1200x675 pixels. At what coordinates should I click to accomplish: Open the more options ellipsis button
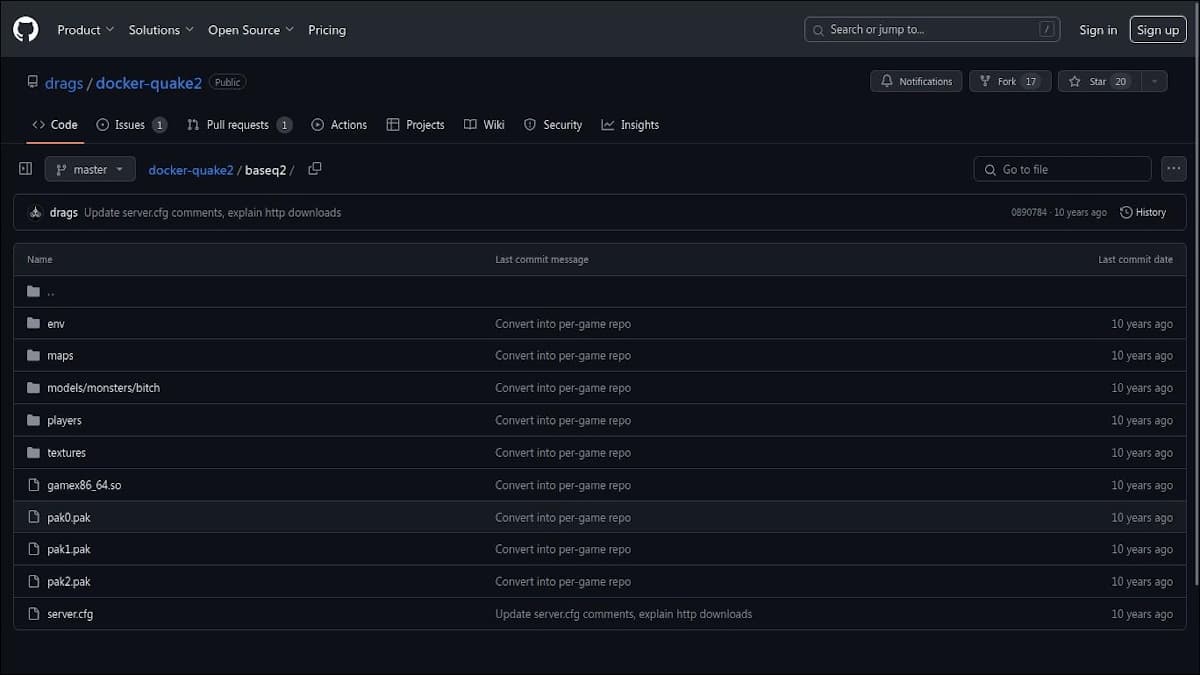point(1174,169)
